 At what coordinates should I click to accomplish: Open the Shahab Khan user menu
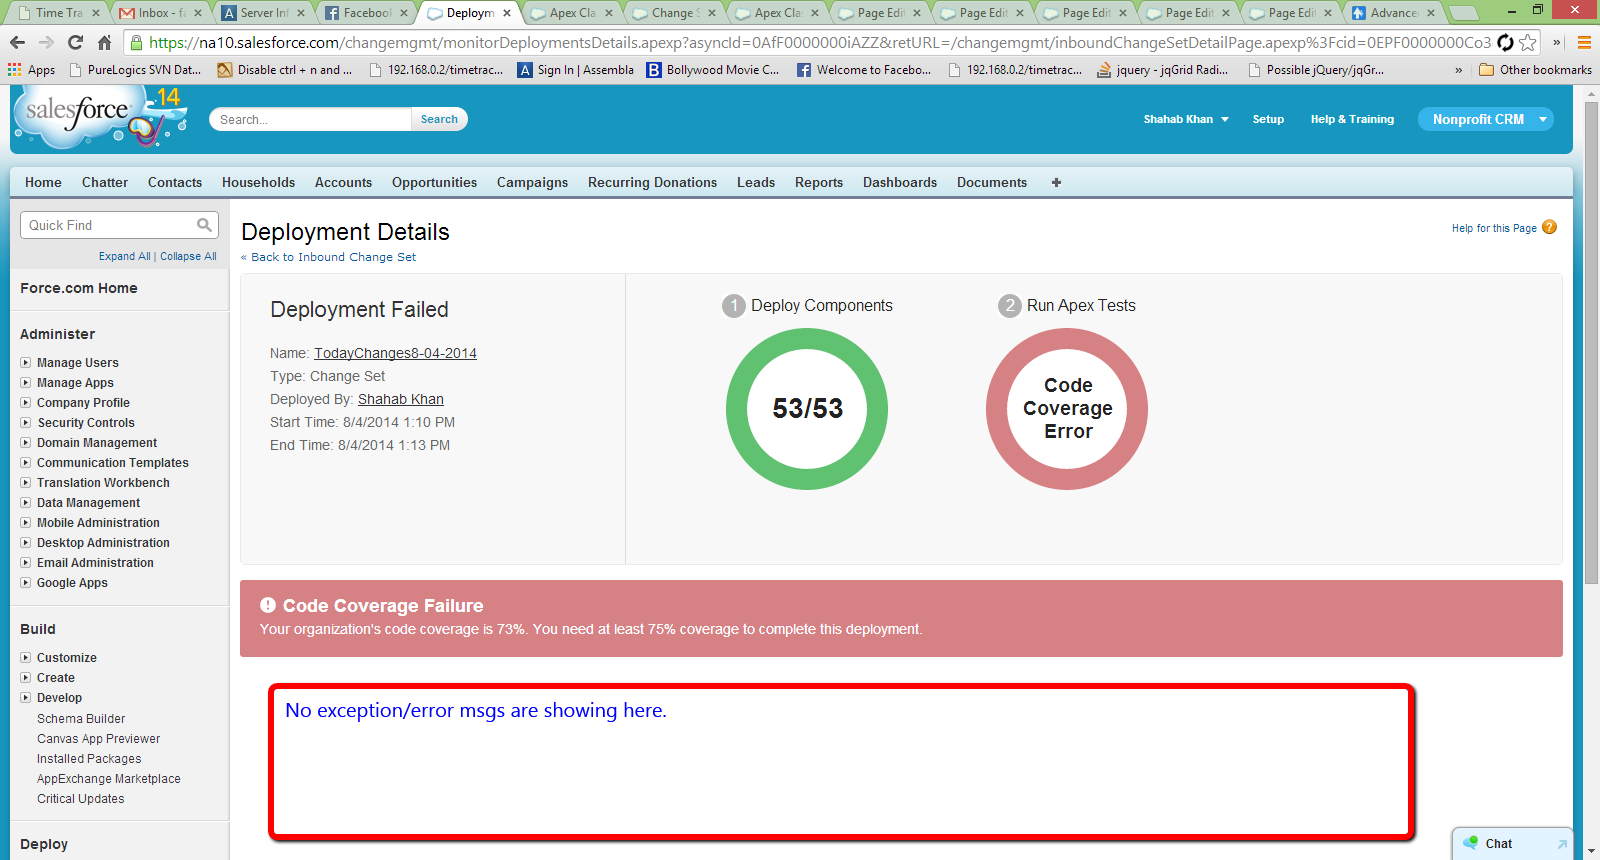pyautogui.click(x=1186, y=119)
